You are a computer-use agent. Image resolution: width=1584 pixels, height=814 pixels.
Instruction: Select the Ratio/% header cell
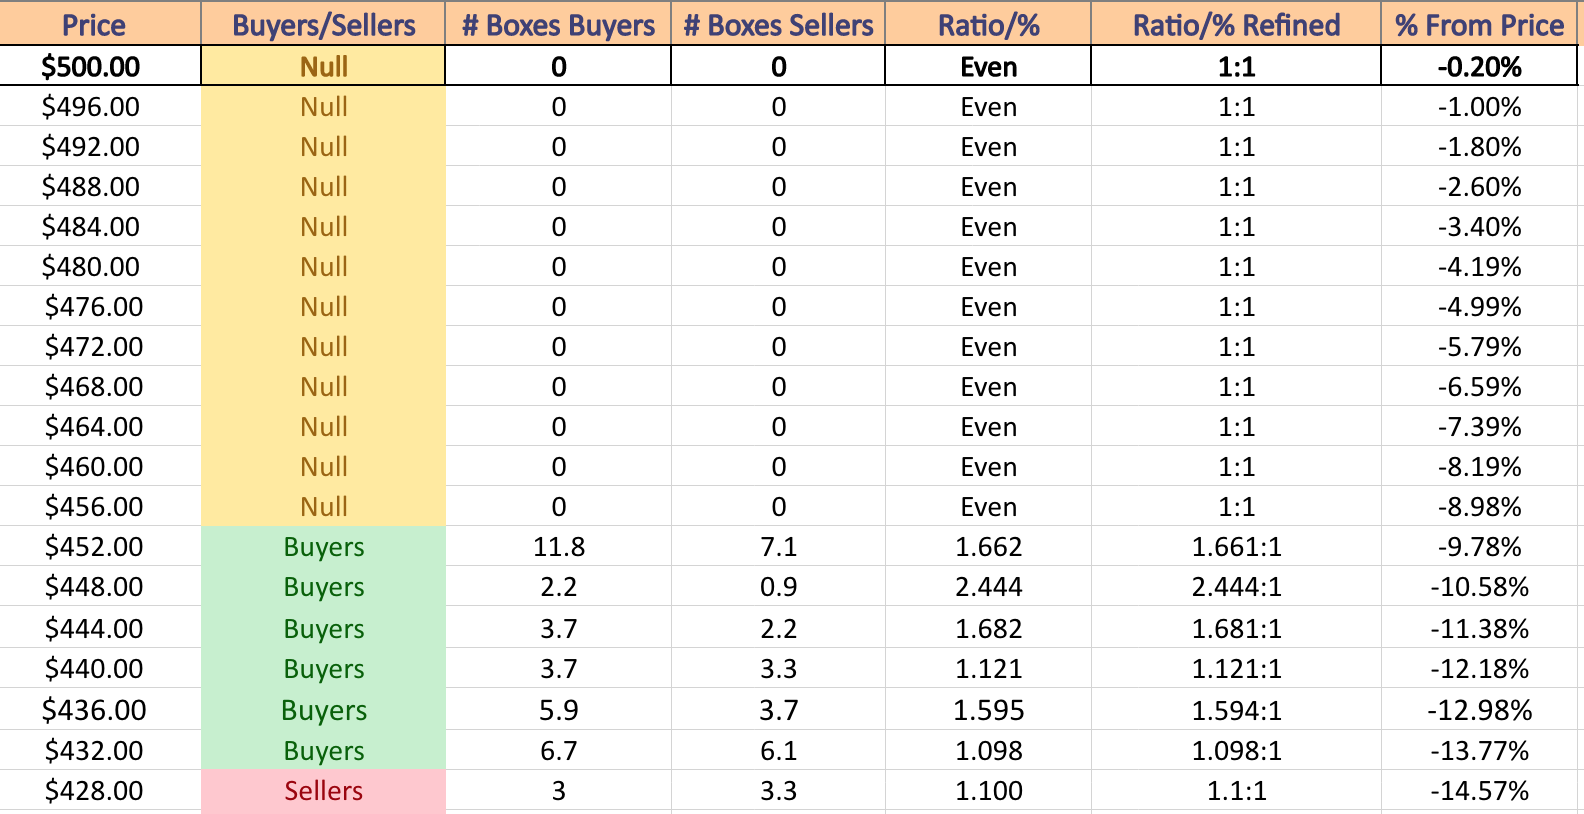point(988,24)
